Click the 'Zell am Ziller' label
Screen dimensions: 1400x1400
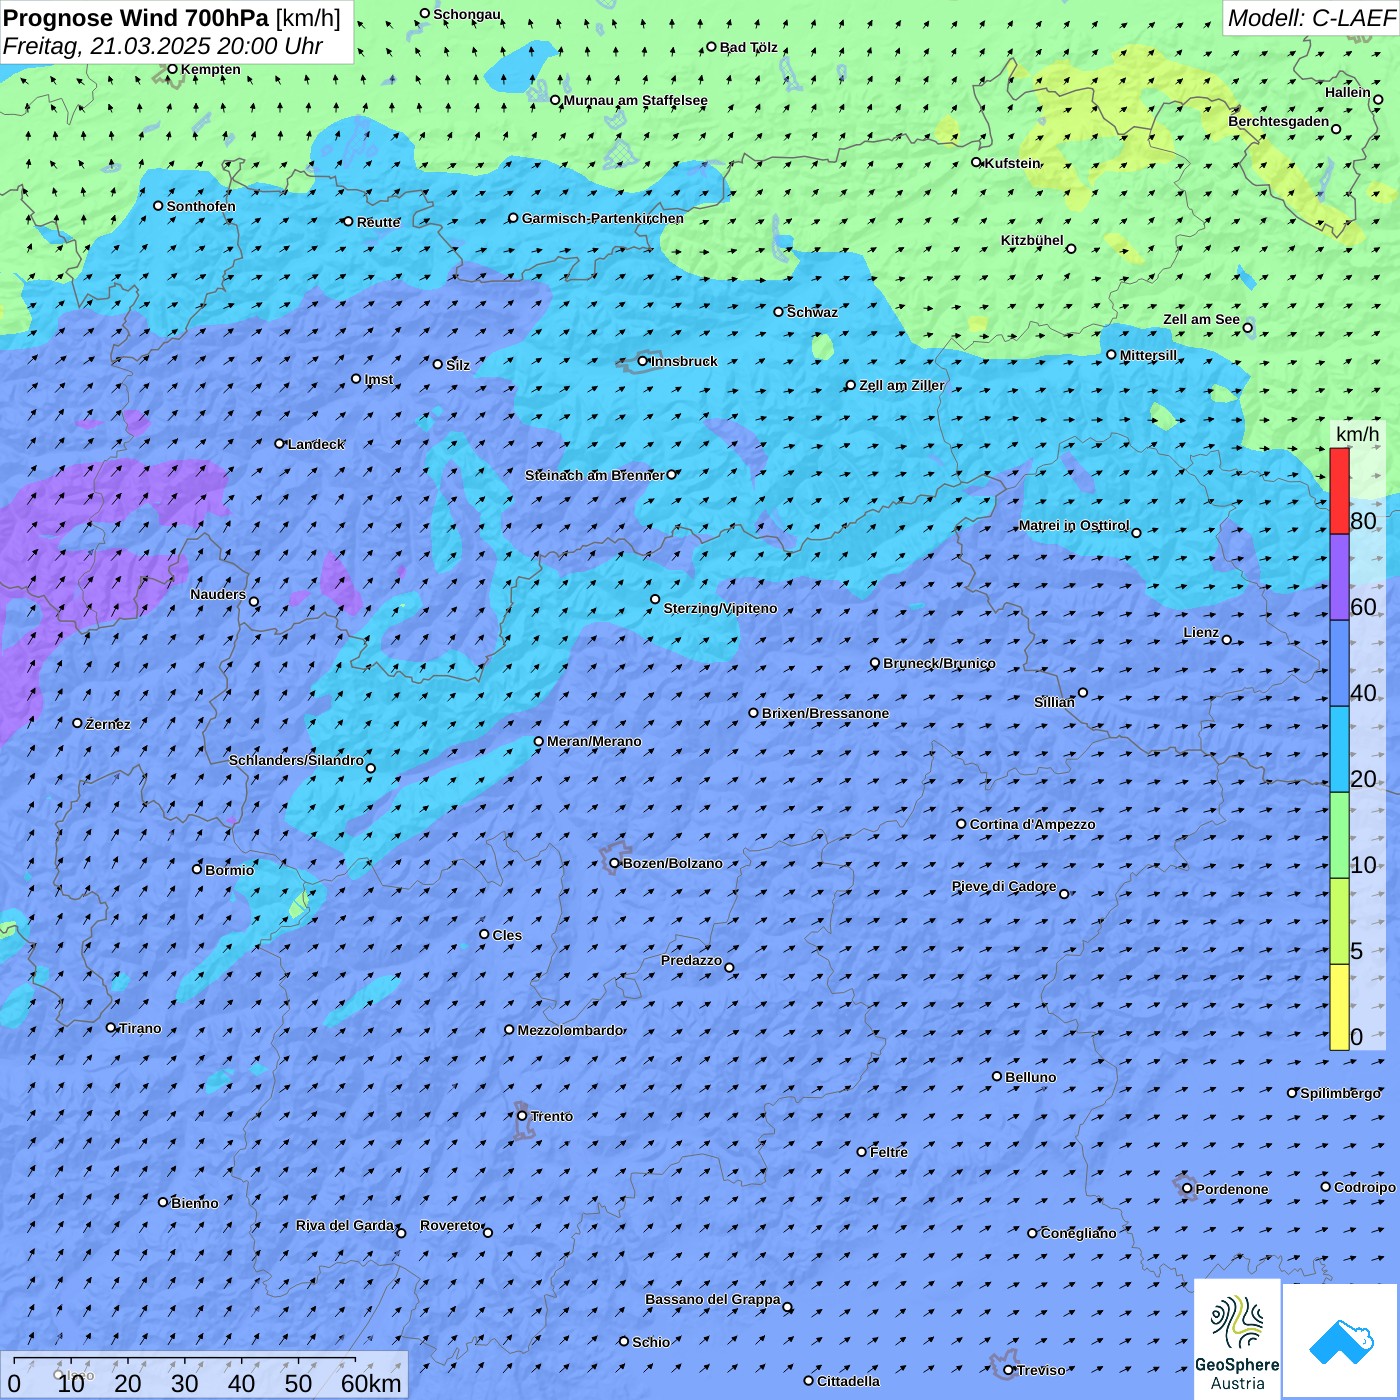click(x=901, y=386)
